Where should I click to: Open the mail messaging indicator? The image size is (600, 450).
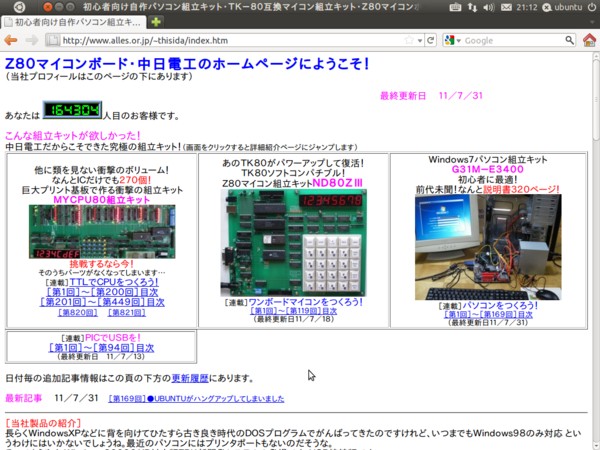click(x=506, y=7)
